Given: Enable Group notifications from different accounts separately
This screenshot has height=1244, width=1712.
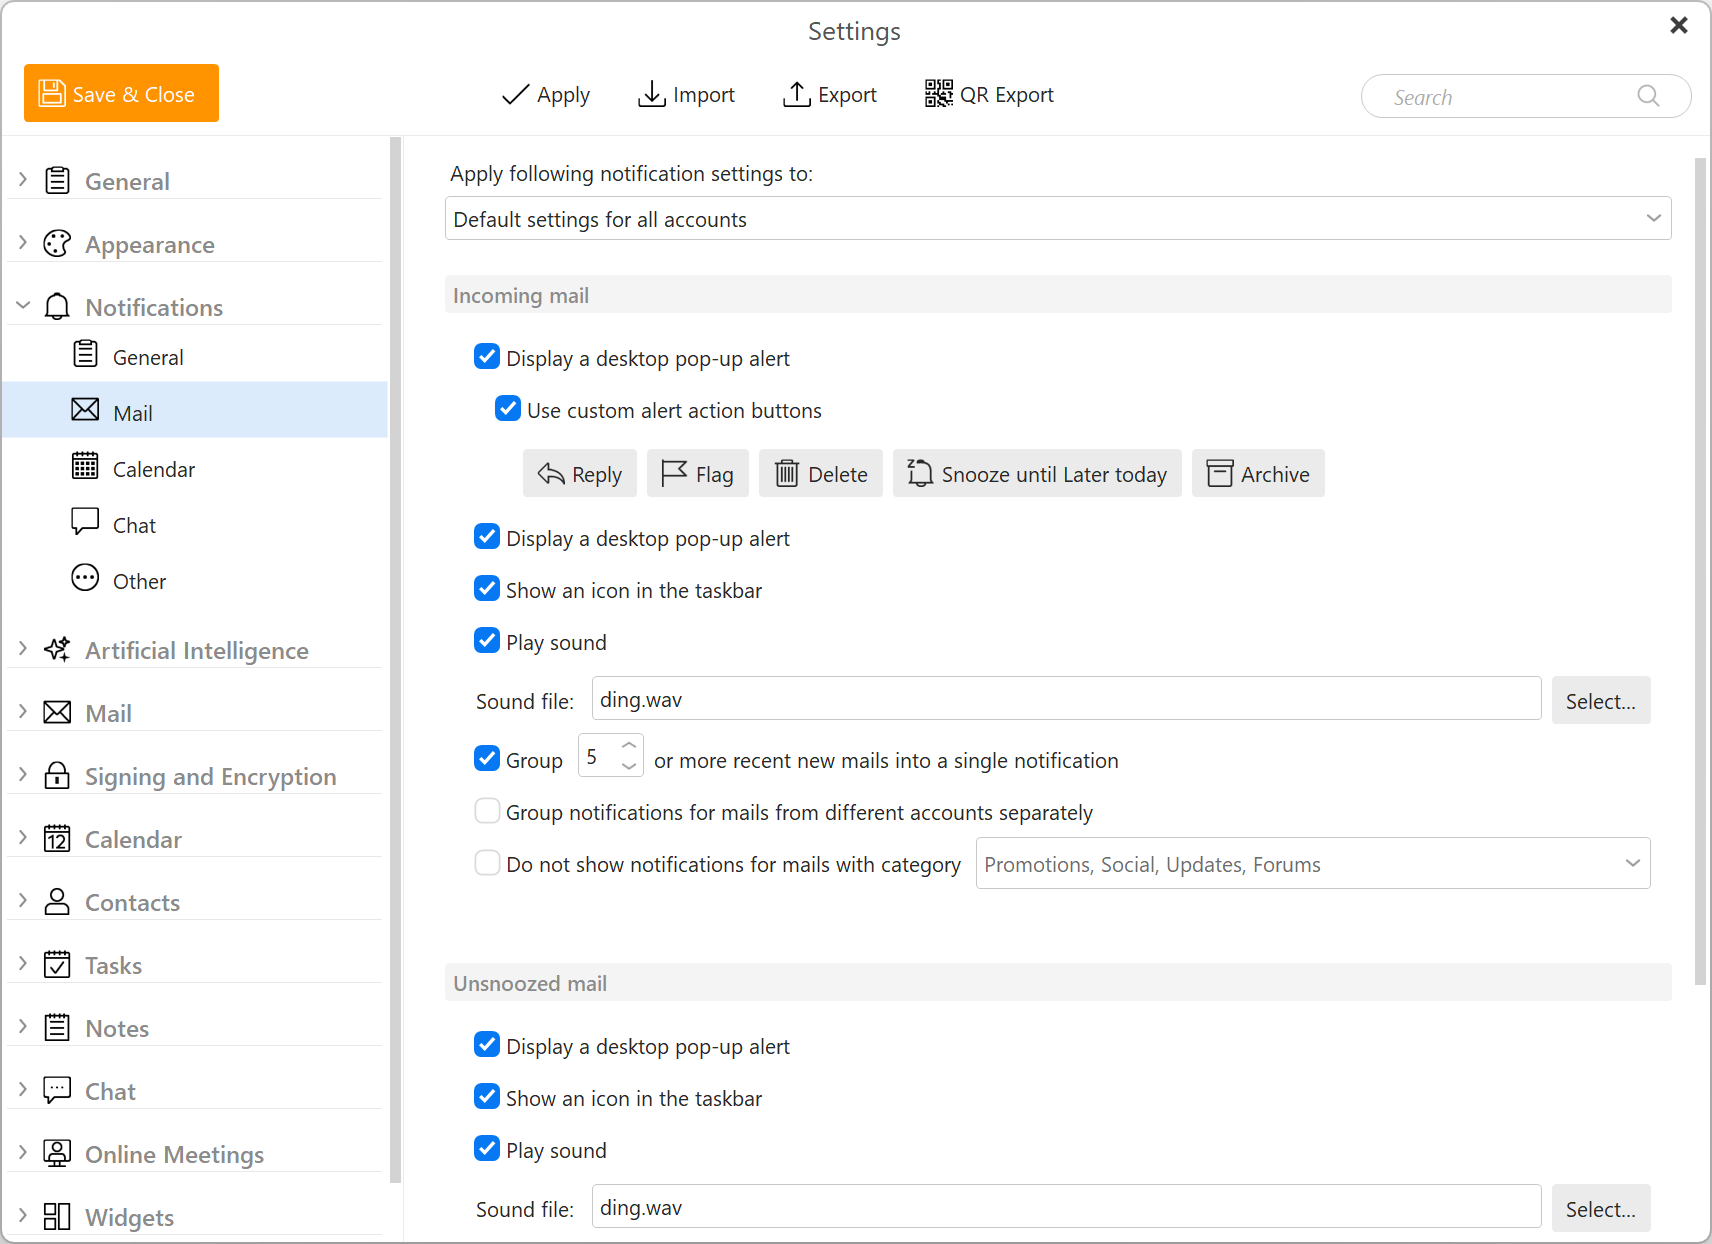Looking at the screenshot, I should pyautogui.click(x=487, y=811).
